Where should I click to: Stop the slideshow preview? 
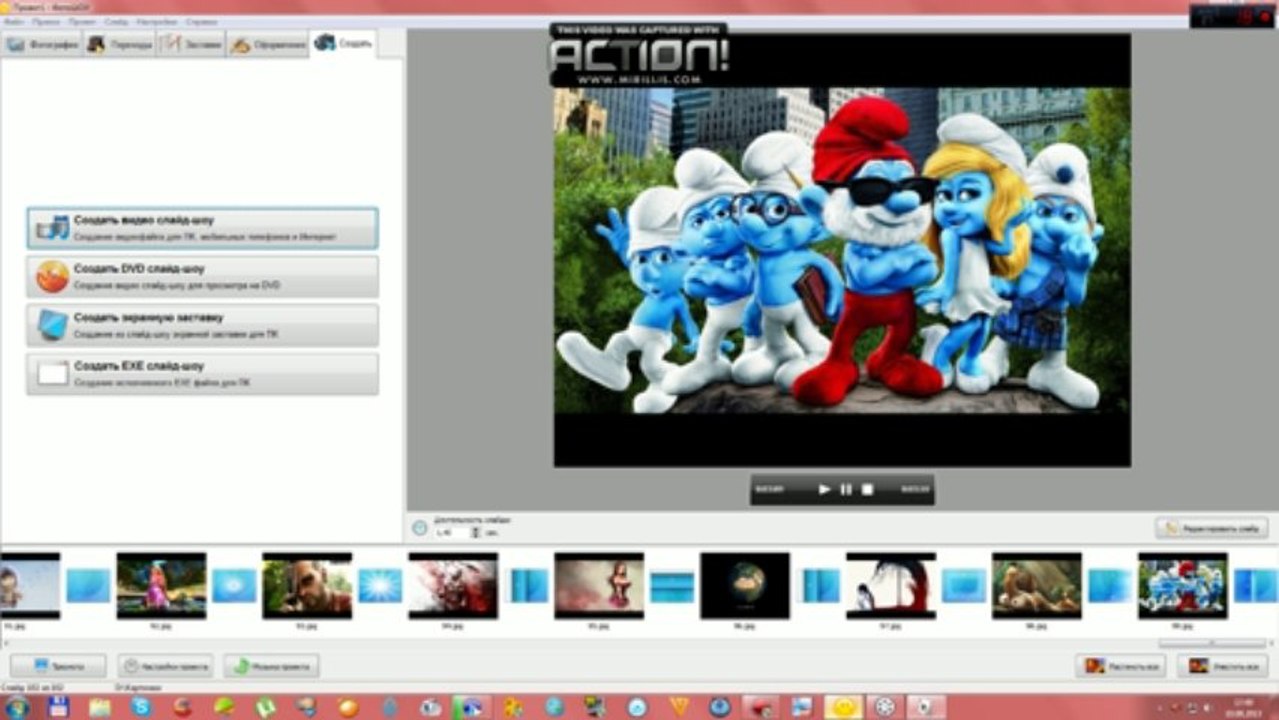point(868,489)
